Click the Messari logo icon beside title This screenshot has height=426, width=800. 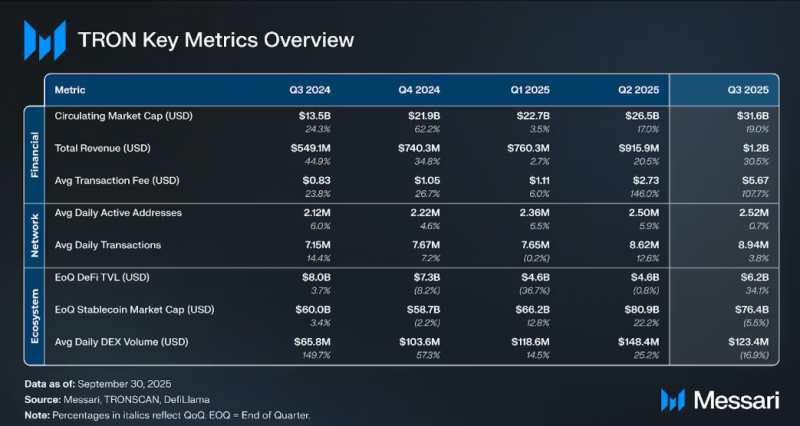(45, 40)
